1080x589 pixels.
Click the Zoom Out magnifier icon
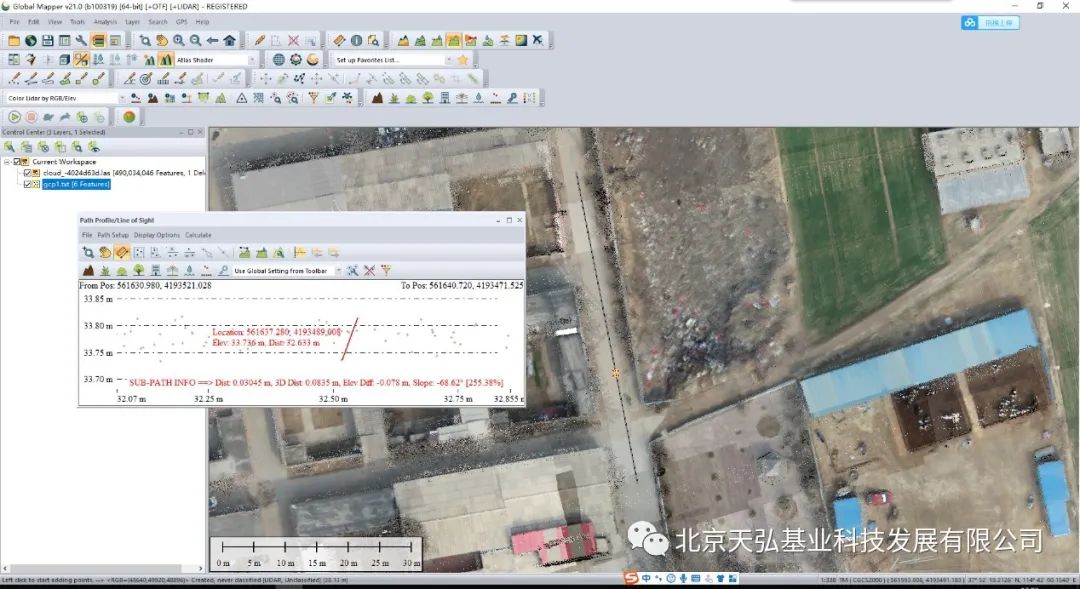point(196,41)
